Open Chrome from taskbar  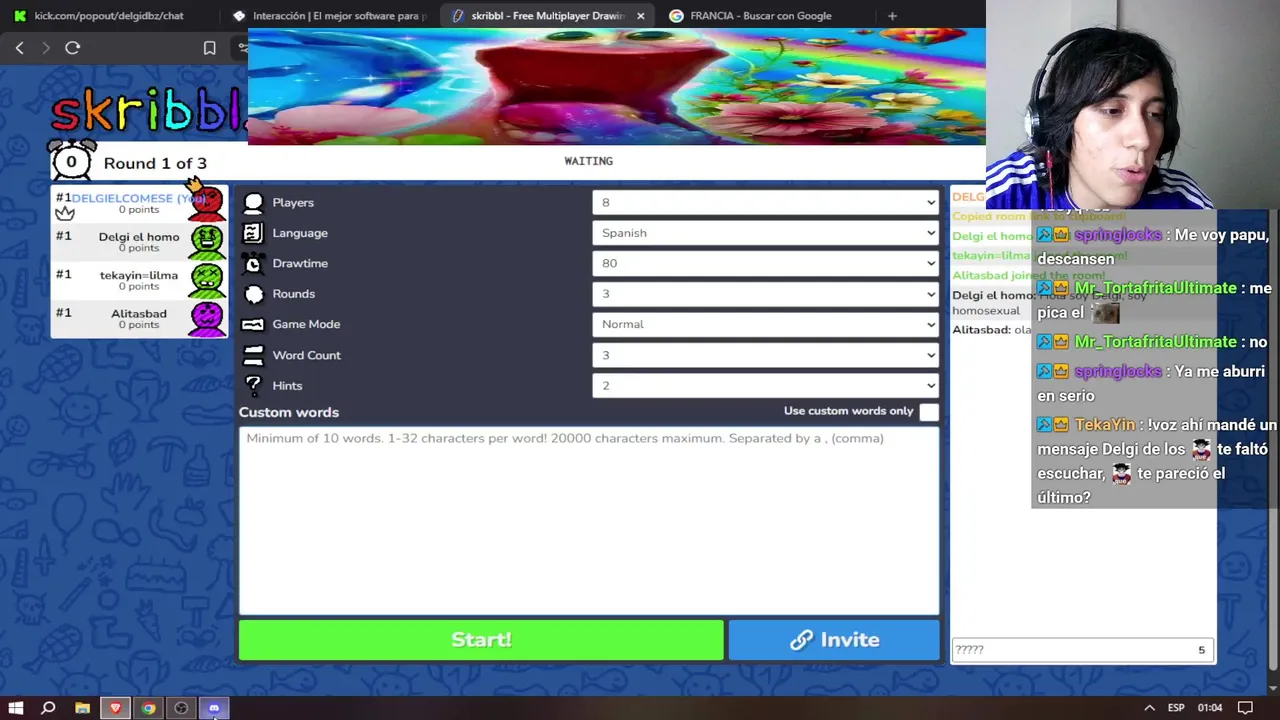[x=148, y=708]
